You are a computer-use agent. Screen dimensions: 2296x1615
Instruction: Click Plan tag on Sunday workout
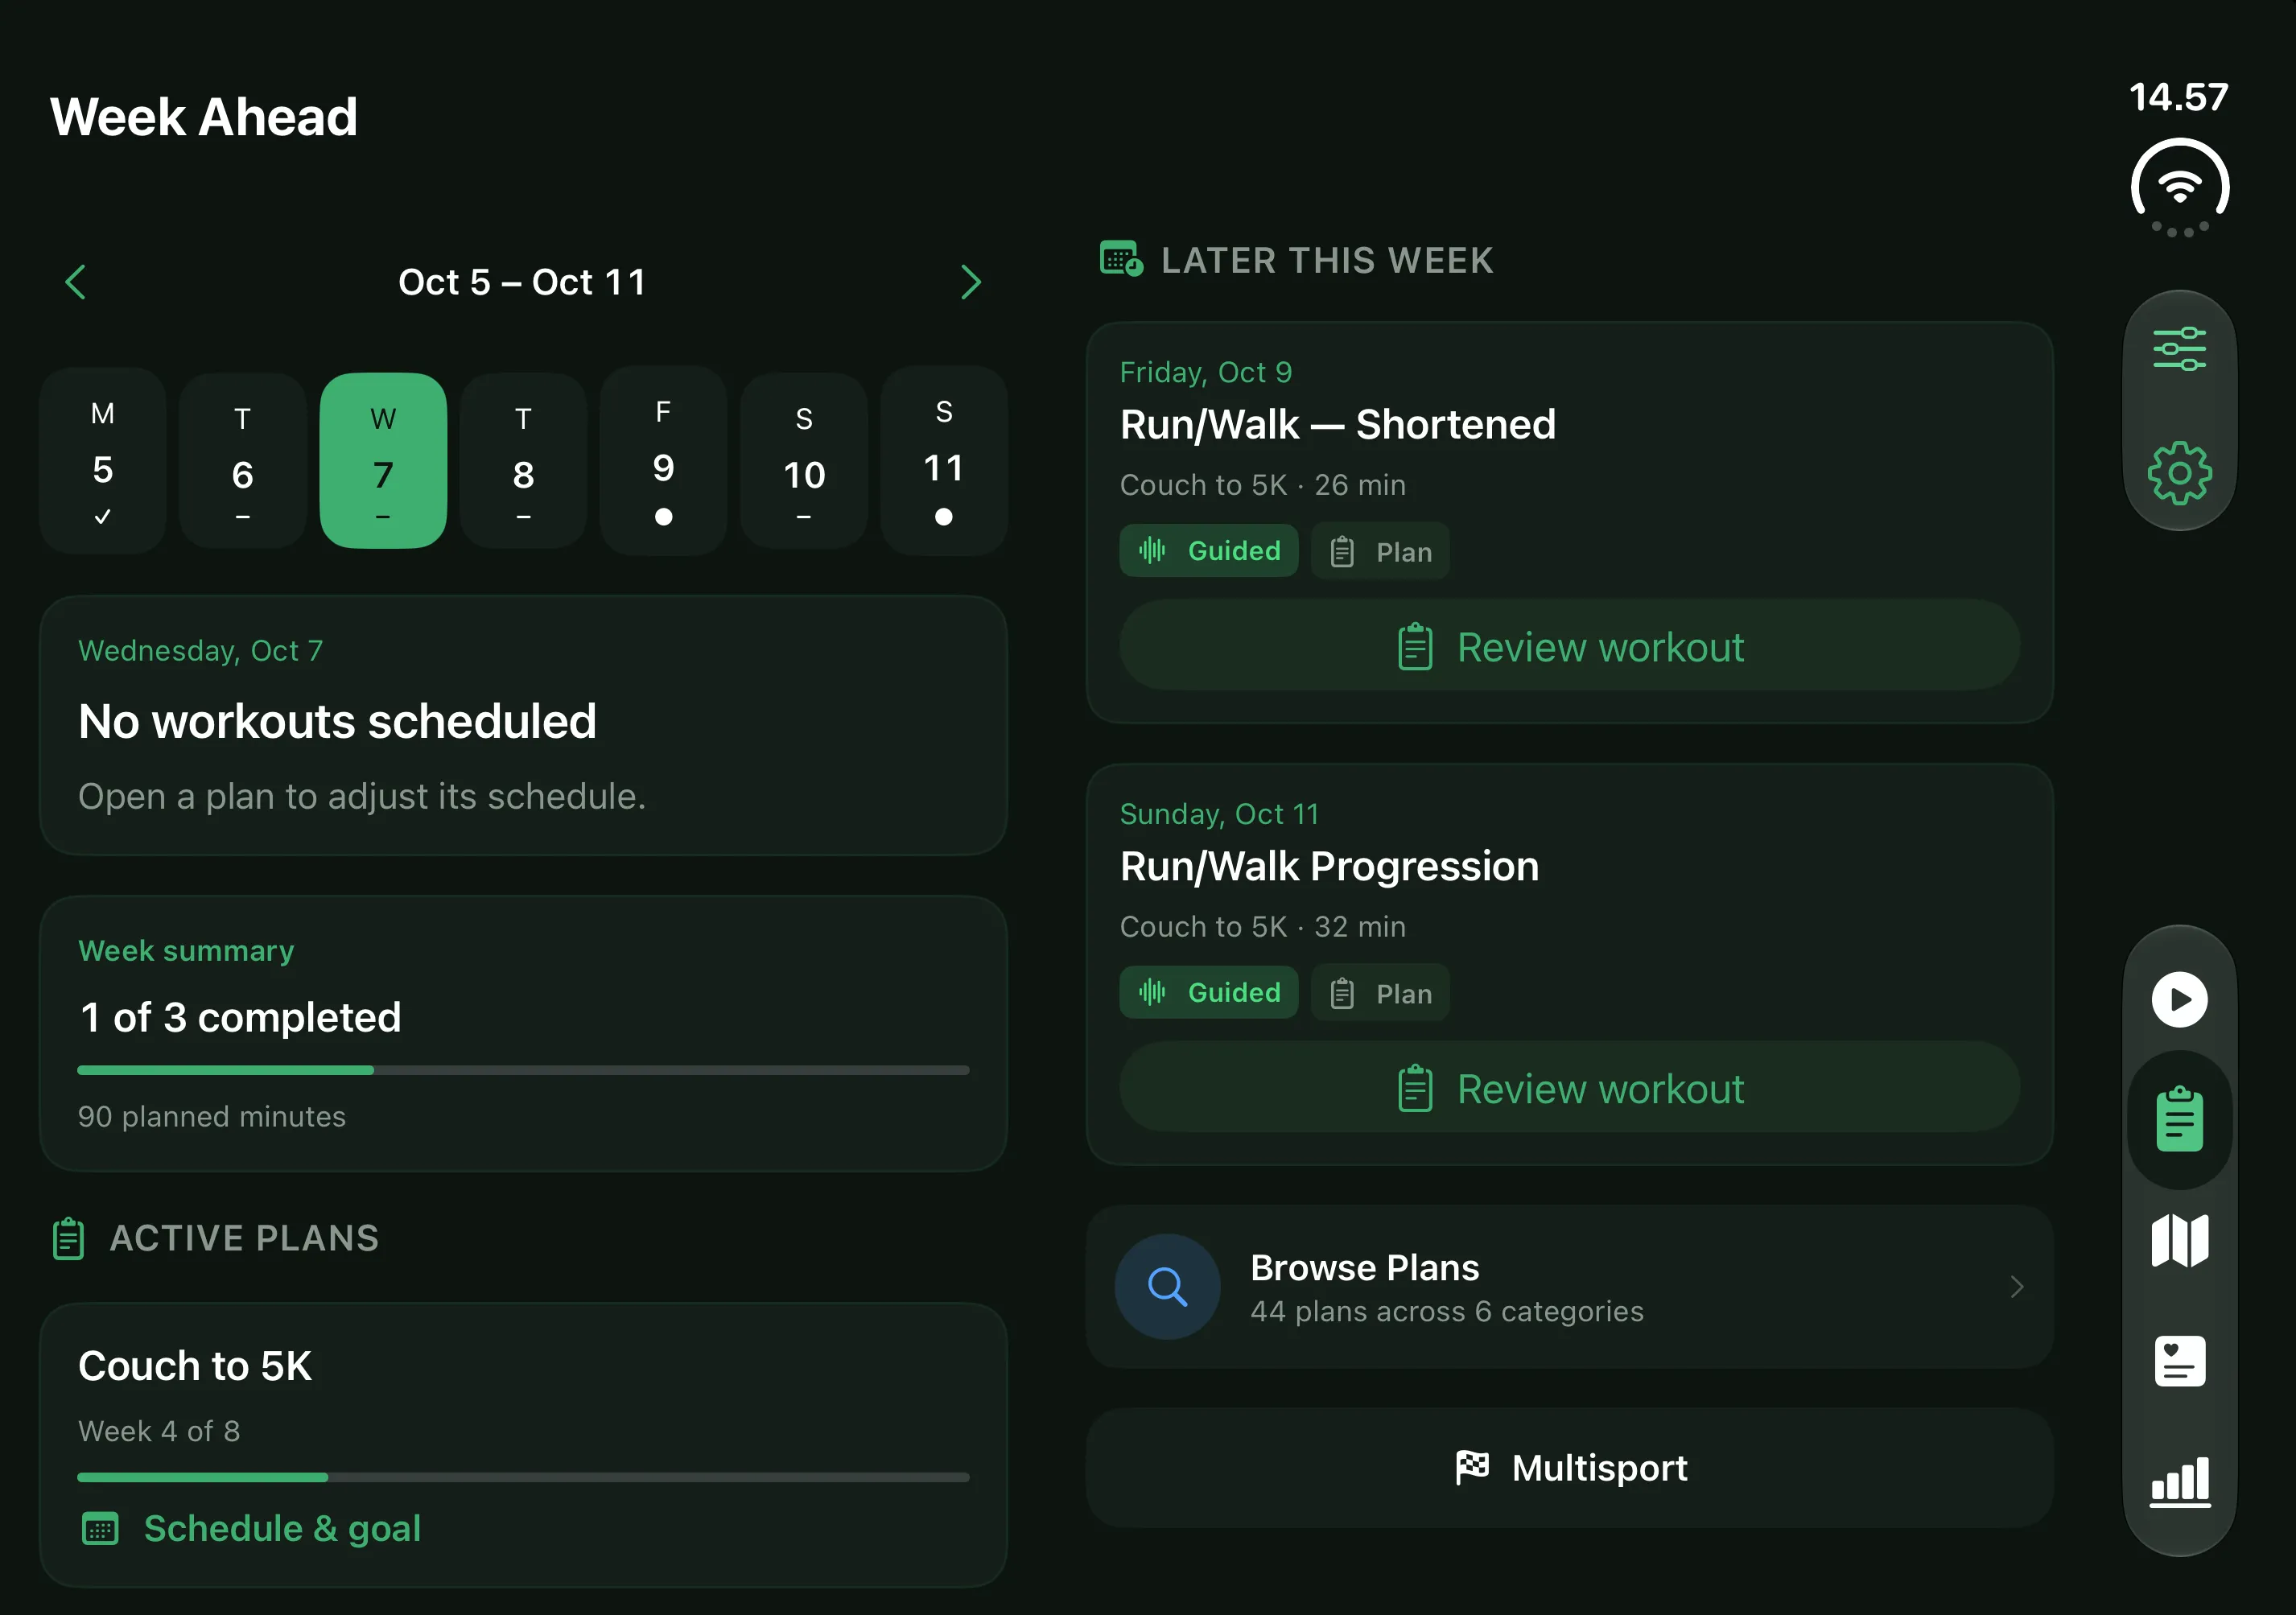1381,993
